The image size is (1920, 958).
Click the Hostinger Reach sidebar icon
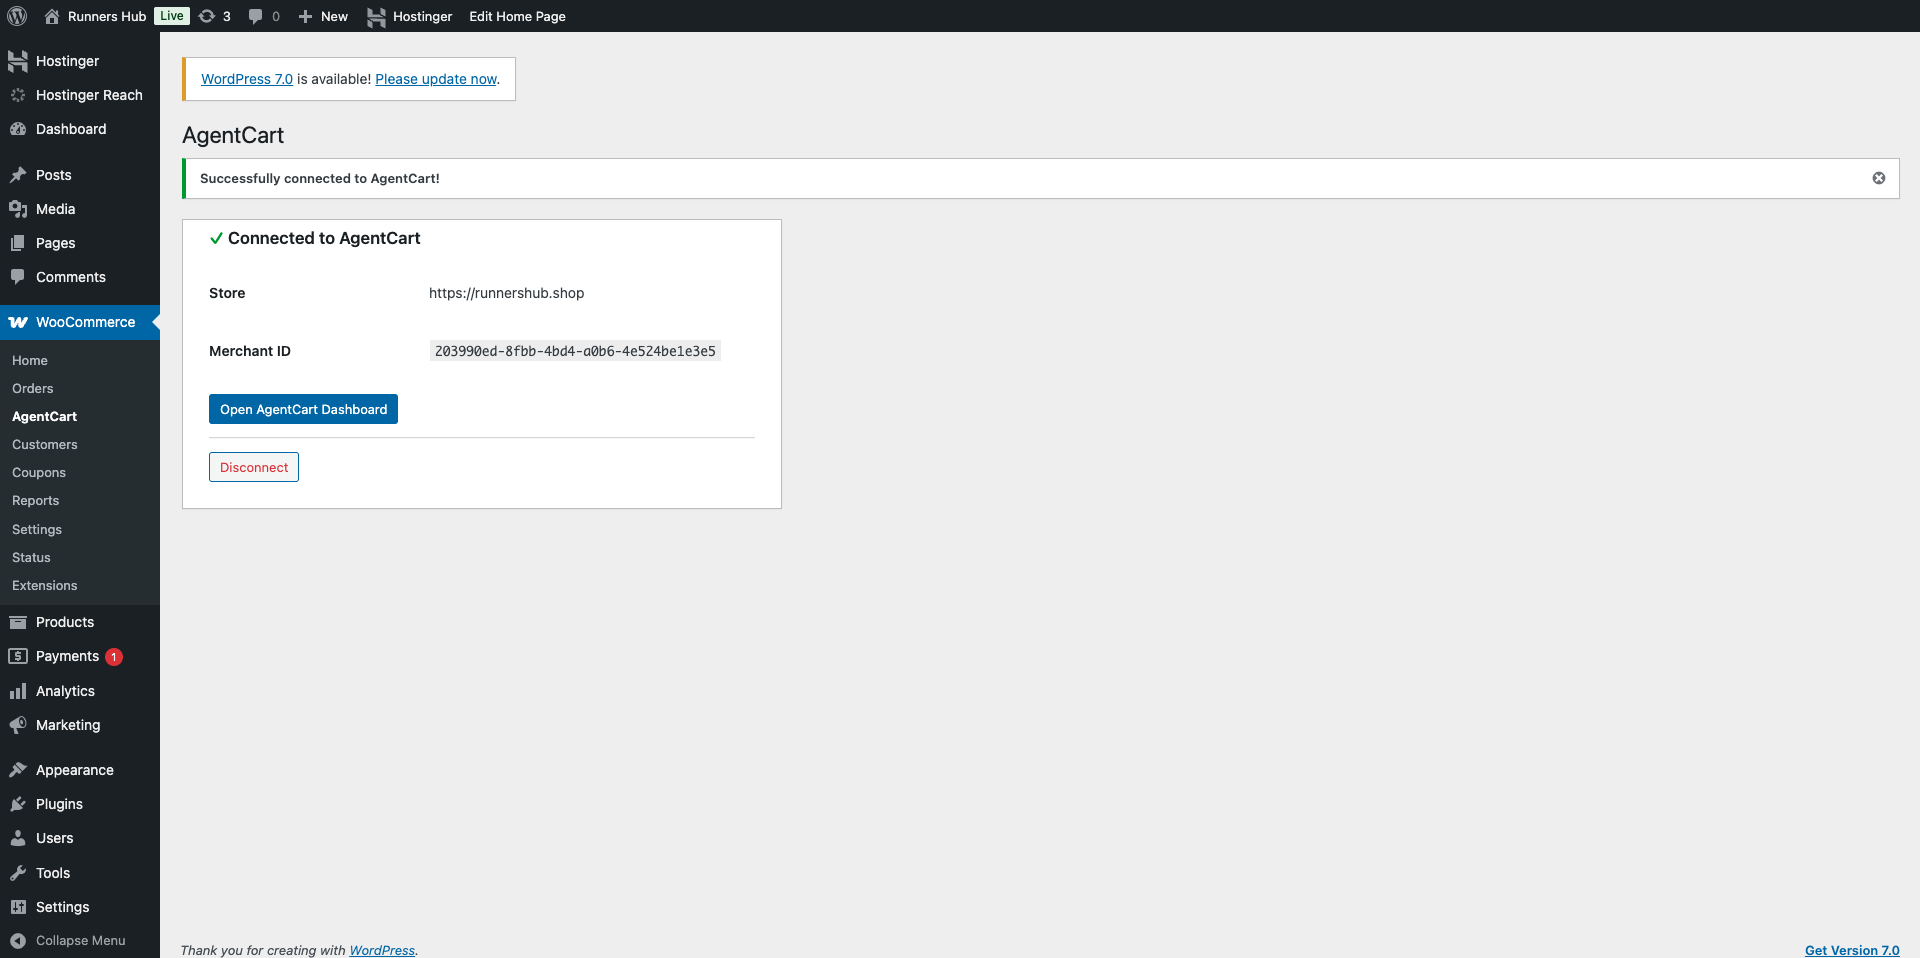point(18,95)
